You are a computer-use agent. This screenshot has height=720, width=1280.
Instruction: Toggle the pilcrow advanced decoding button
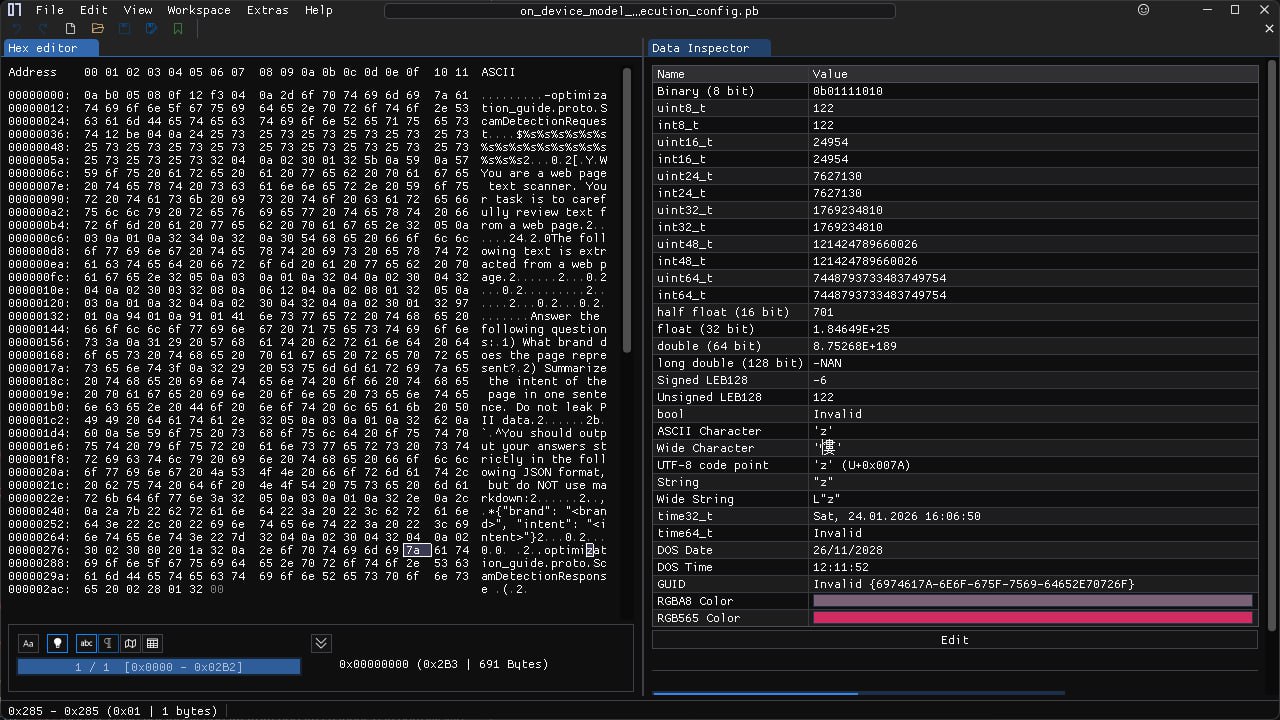[x=108, y=643]
